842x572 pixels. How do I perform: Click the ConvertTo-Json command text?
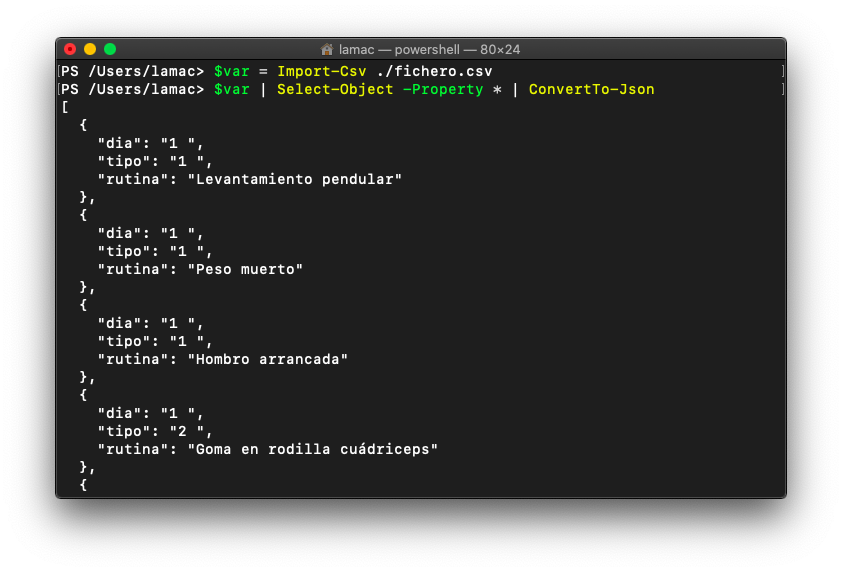591,89
